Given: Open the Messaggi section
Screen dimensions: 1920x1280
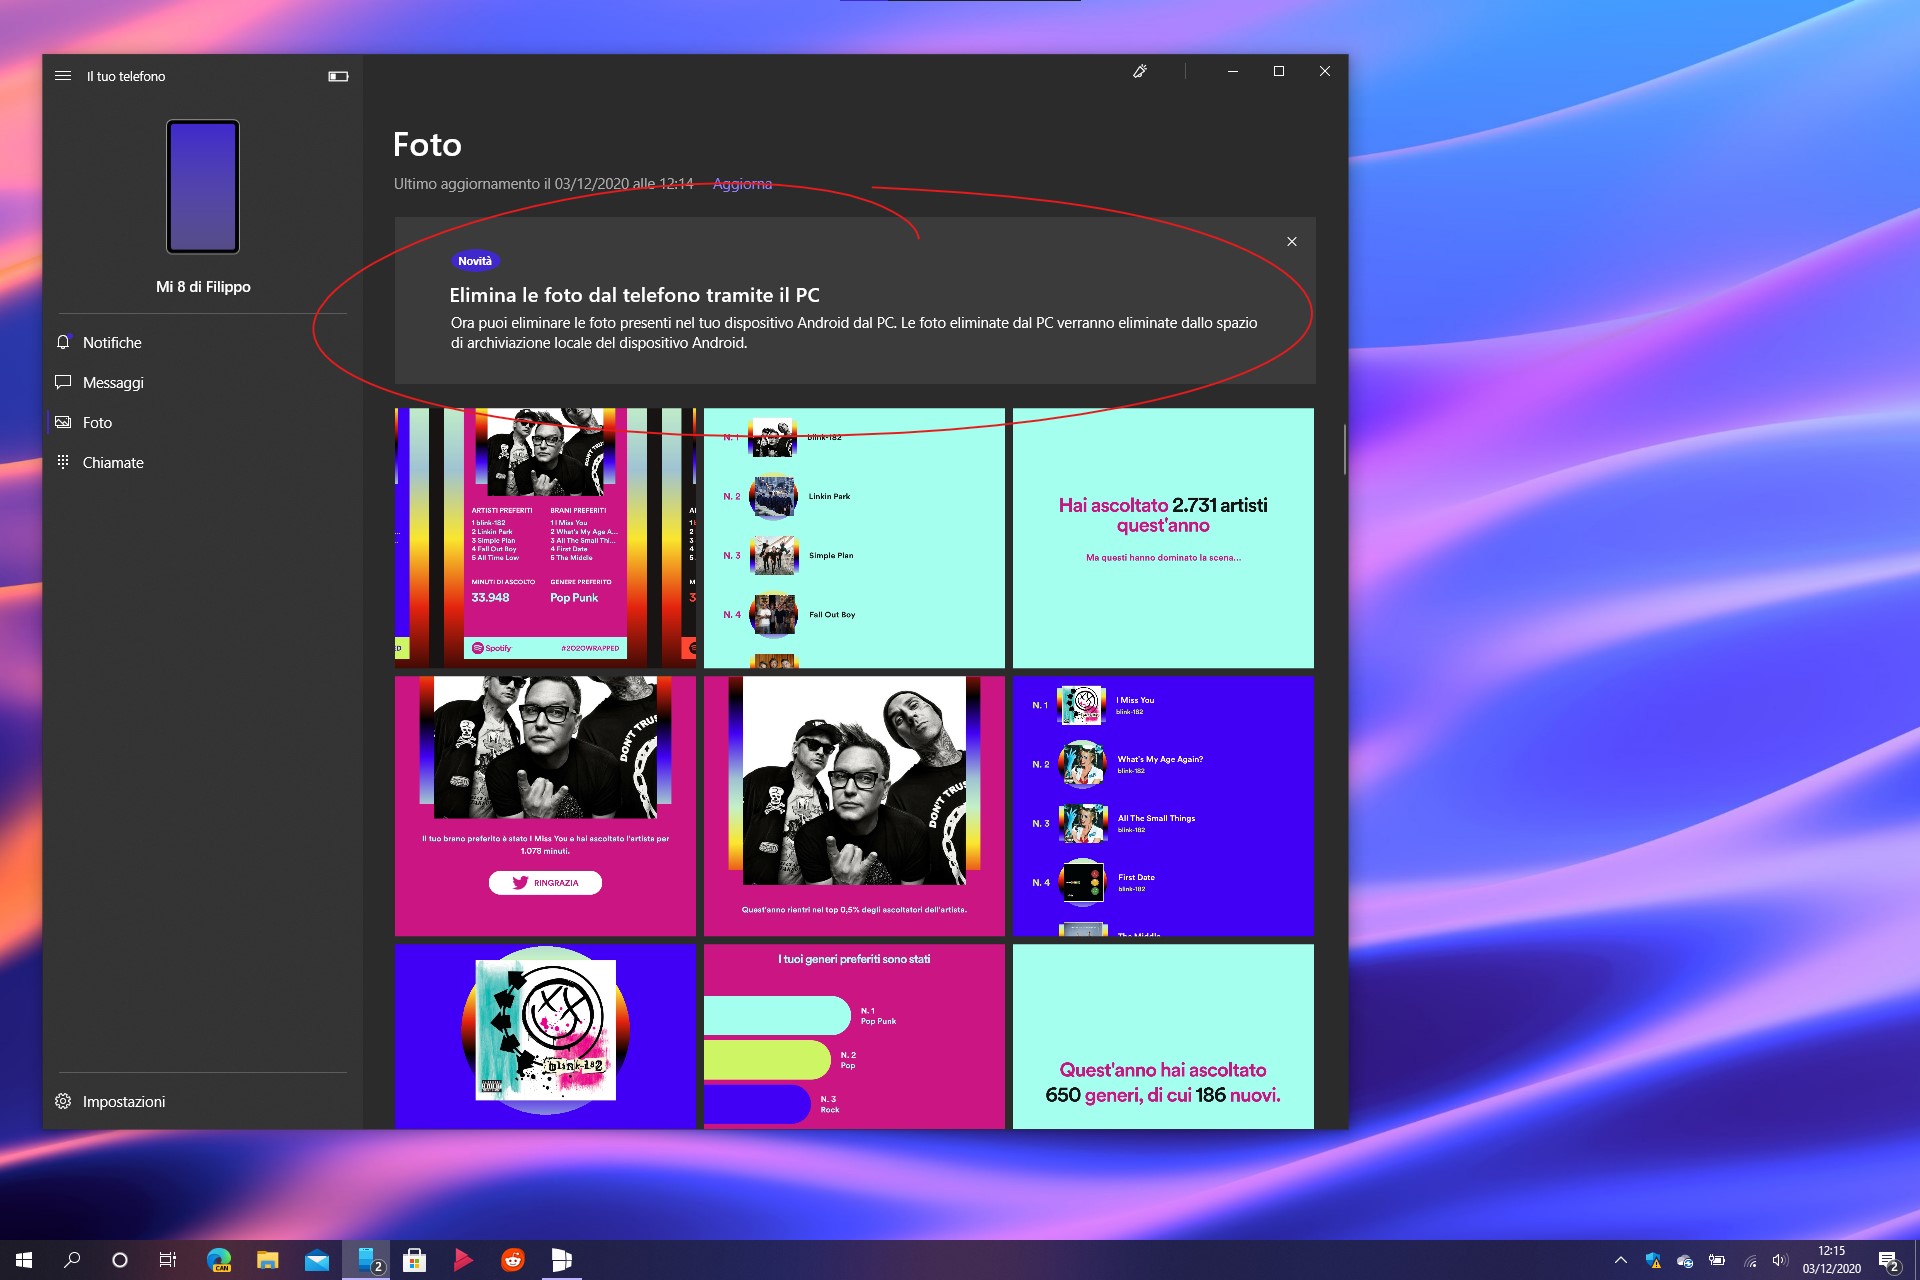Looking at the screenshot, I should 202,382.
